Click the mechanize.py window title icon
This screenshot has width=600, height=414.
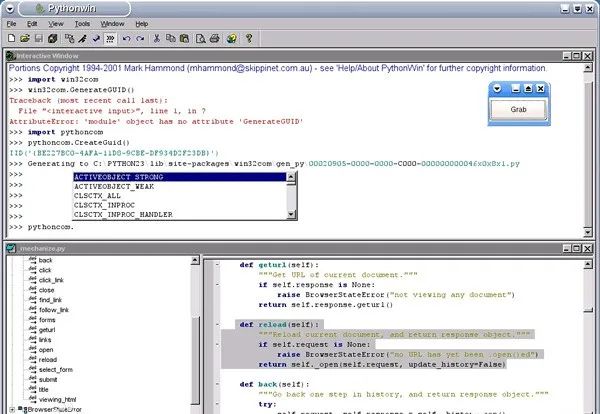click(x=11, y=248)
